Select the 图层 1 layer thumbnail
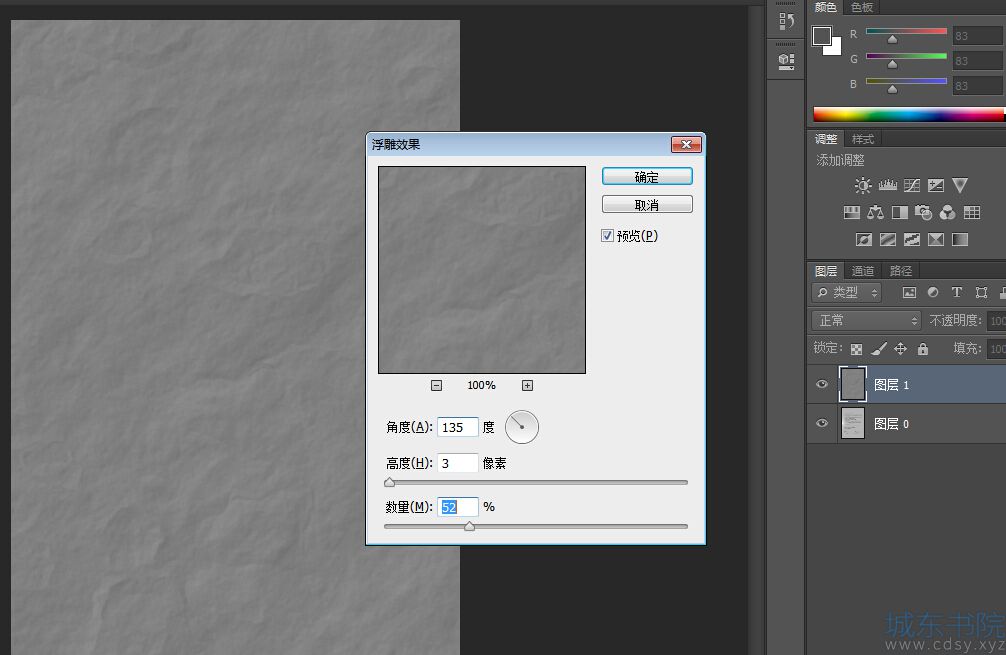1006x655 pixels. tap(853, 384)
